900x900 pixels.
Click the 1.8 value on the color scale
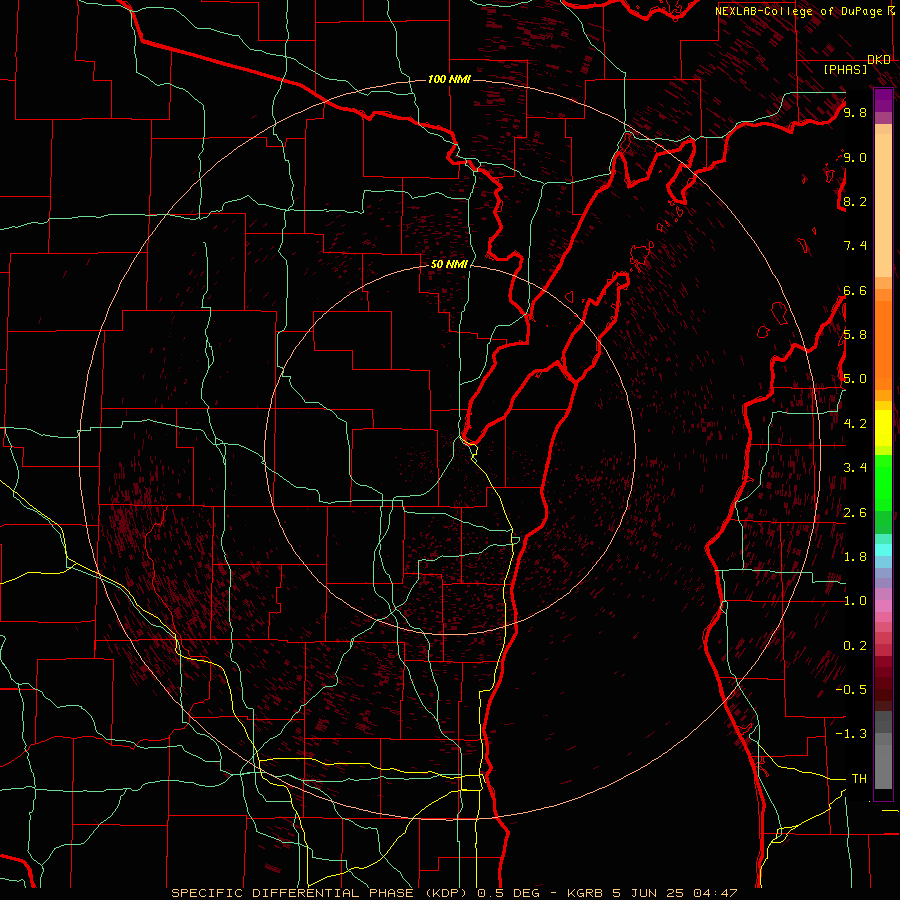point(855,557)
